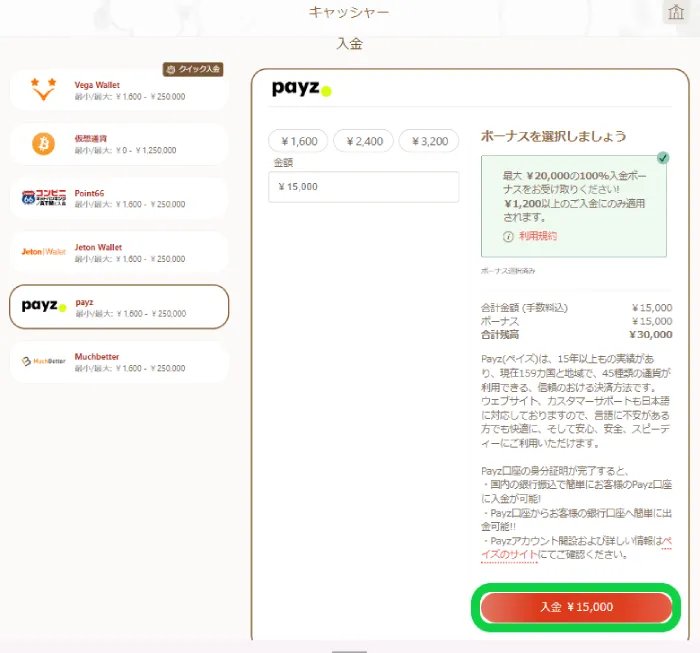
Task: Select the payz payment method card
Action: click(119, 307)
